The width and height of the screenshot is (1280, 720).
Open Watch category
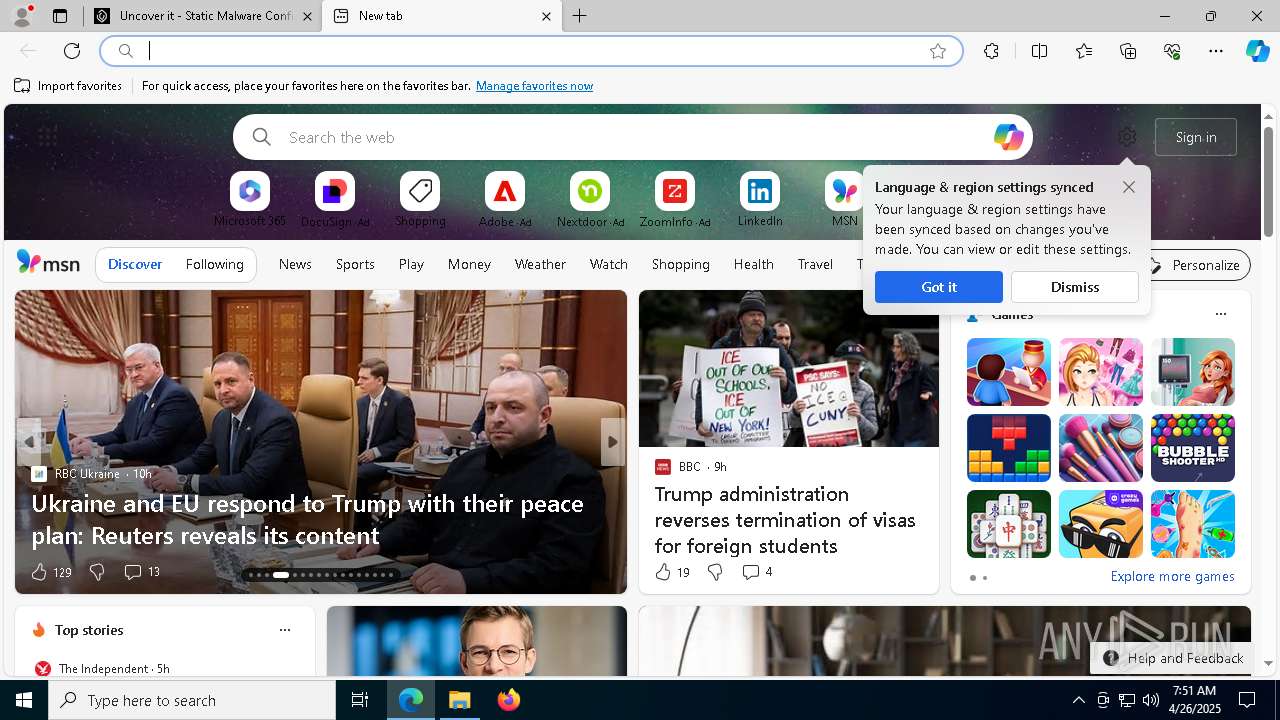609,264
